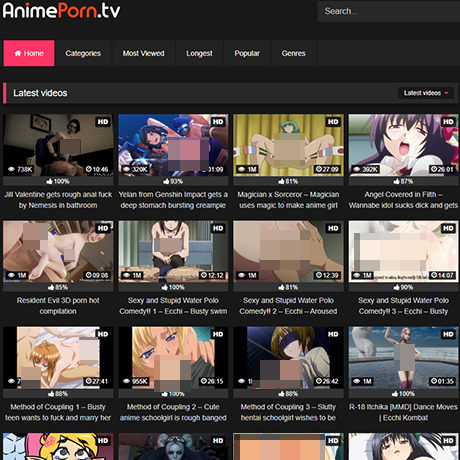Go to the Longest tab

199,53
